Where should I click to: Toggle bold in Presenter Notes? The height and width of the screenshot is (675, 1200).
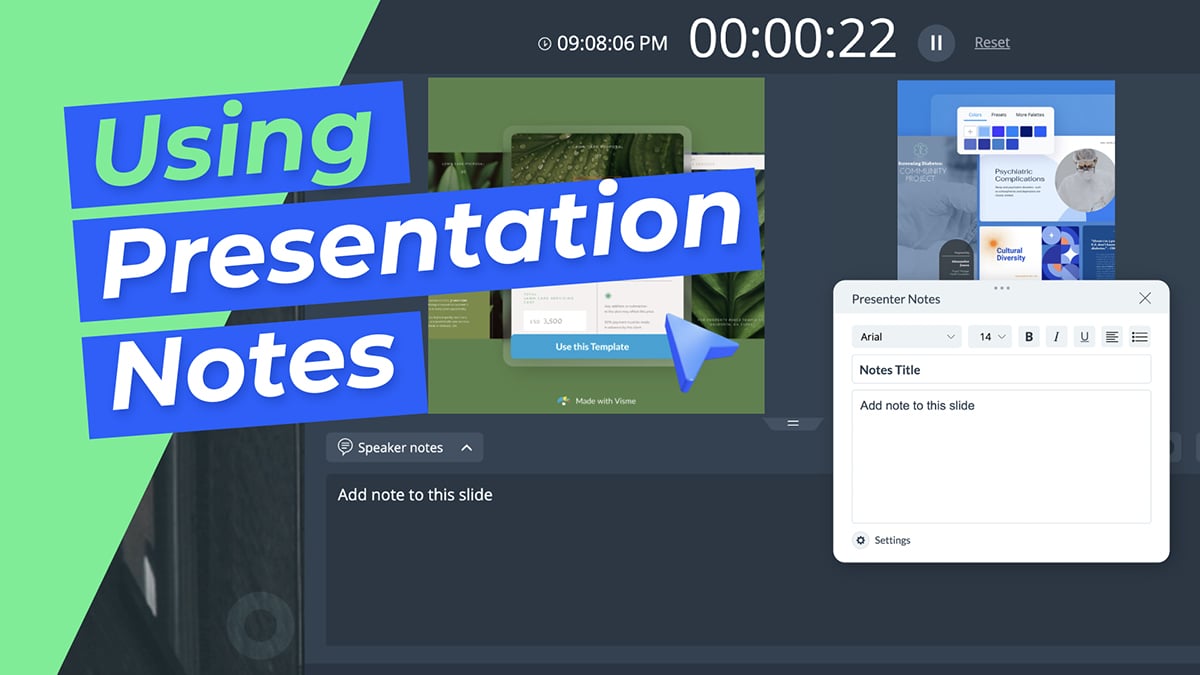pos(1029,337)
